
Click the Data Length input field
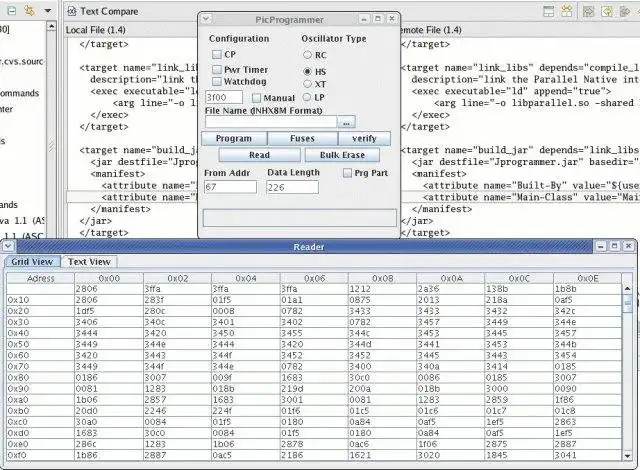point(292,187)
